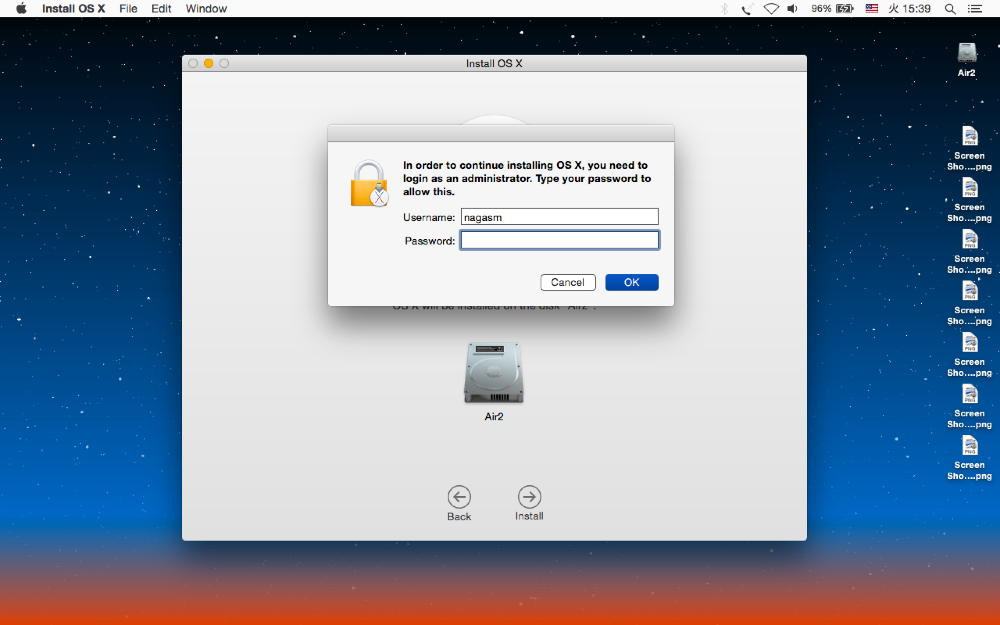Click the Username field containing nagasm

(x=559, y=217)
